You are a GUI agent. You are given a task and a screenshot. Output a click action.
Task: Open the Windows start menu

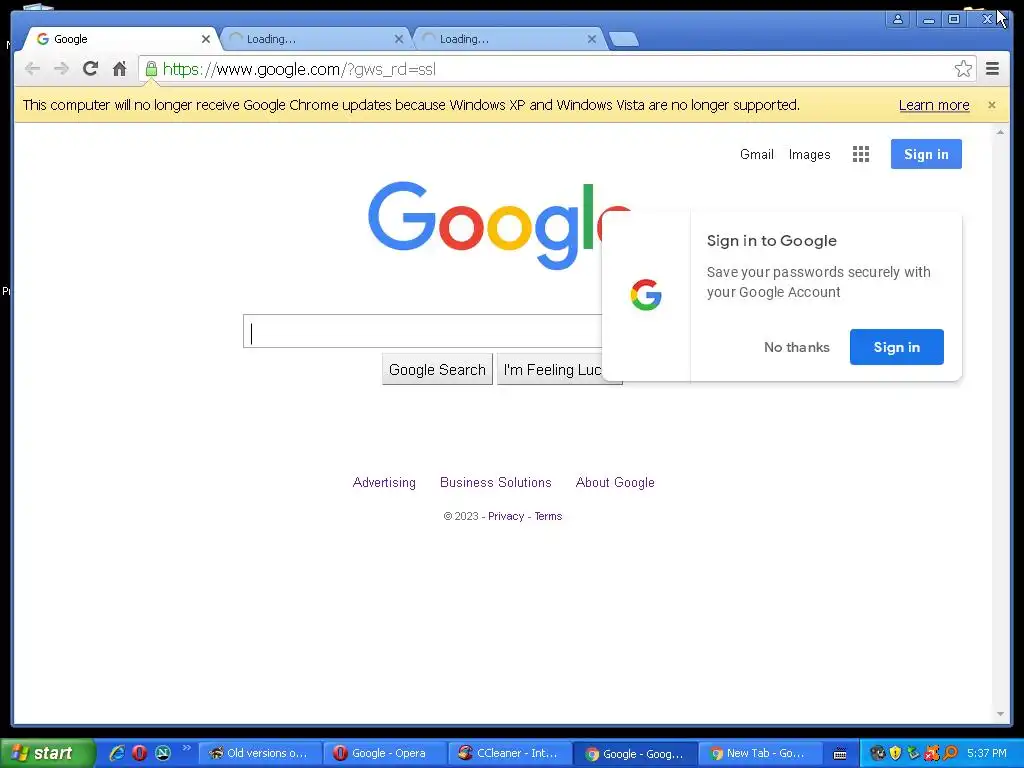(47, 753)
